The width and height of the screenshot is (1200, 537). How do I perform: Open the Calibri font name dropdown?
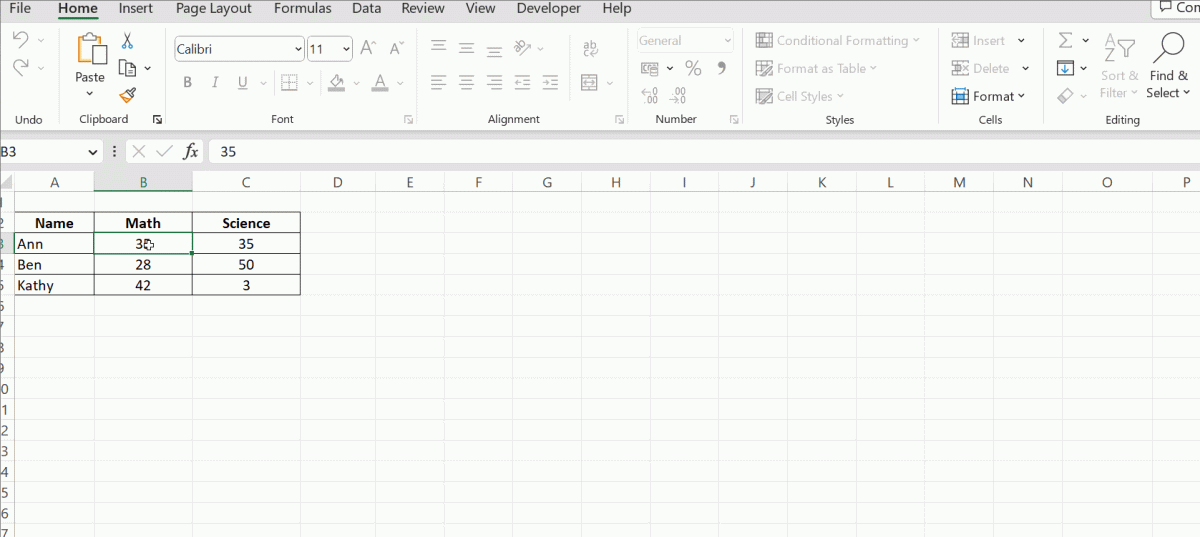(299, 48)
